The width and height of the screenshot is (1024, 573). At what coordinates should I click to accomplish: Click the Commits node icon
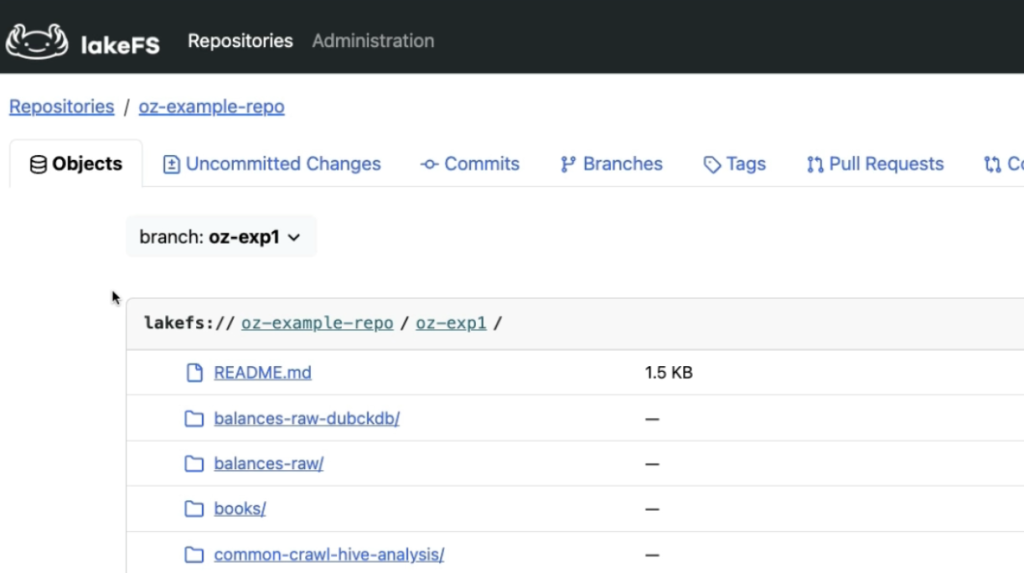tap(429, 165)
